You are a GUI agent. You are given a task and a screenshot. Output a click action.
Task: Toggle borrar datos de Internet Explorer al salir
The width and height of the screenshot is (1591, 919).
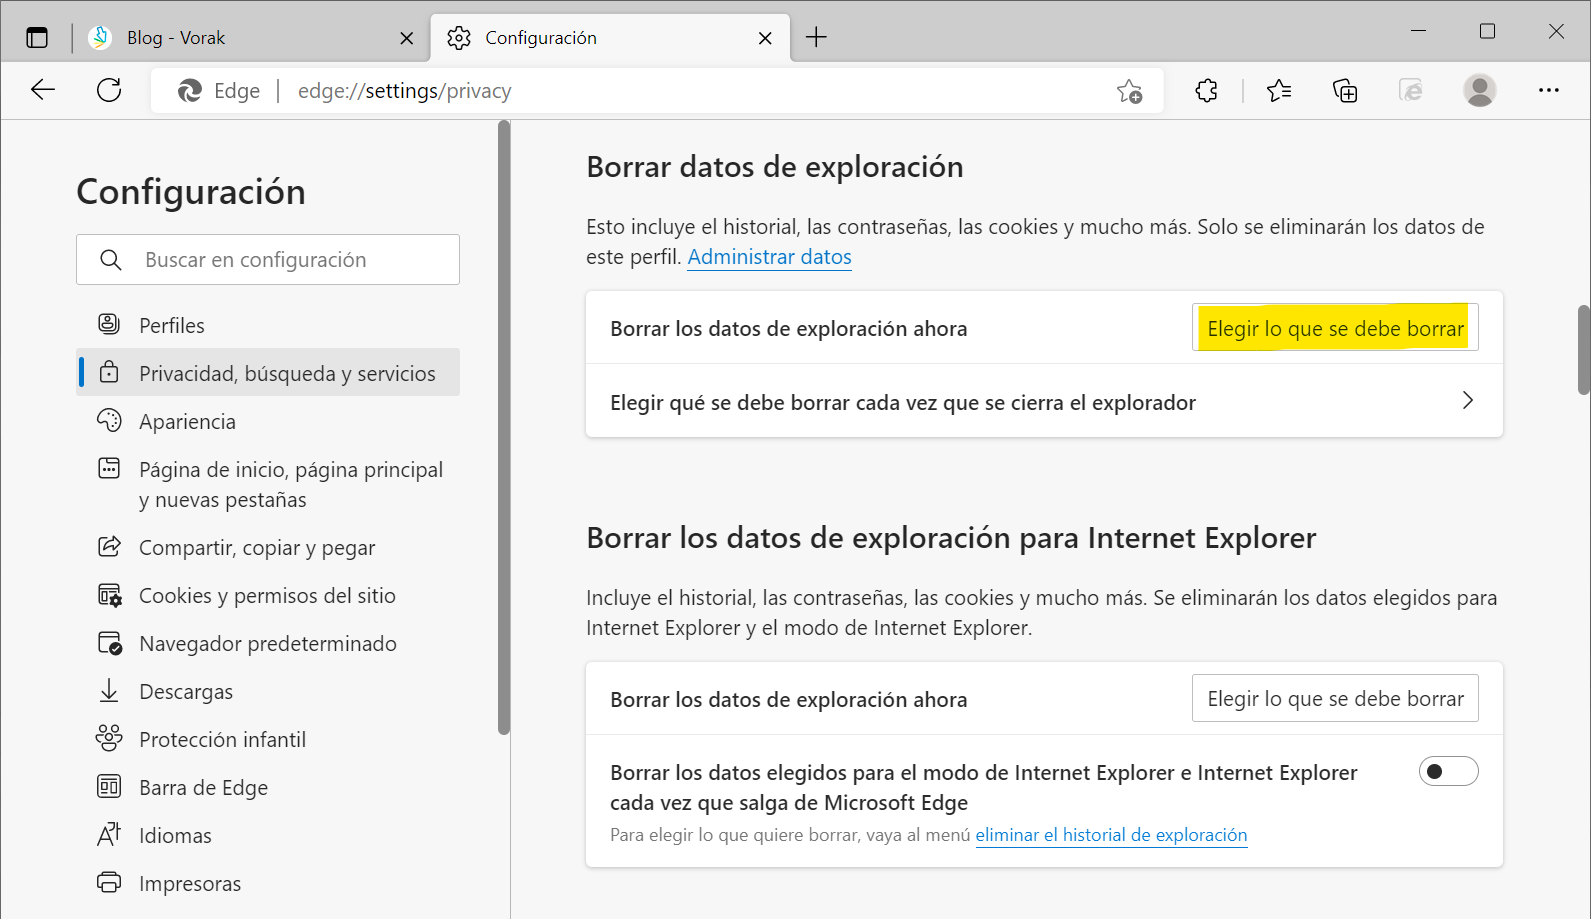pyautogui.click(x=1448, y=771)
